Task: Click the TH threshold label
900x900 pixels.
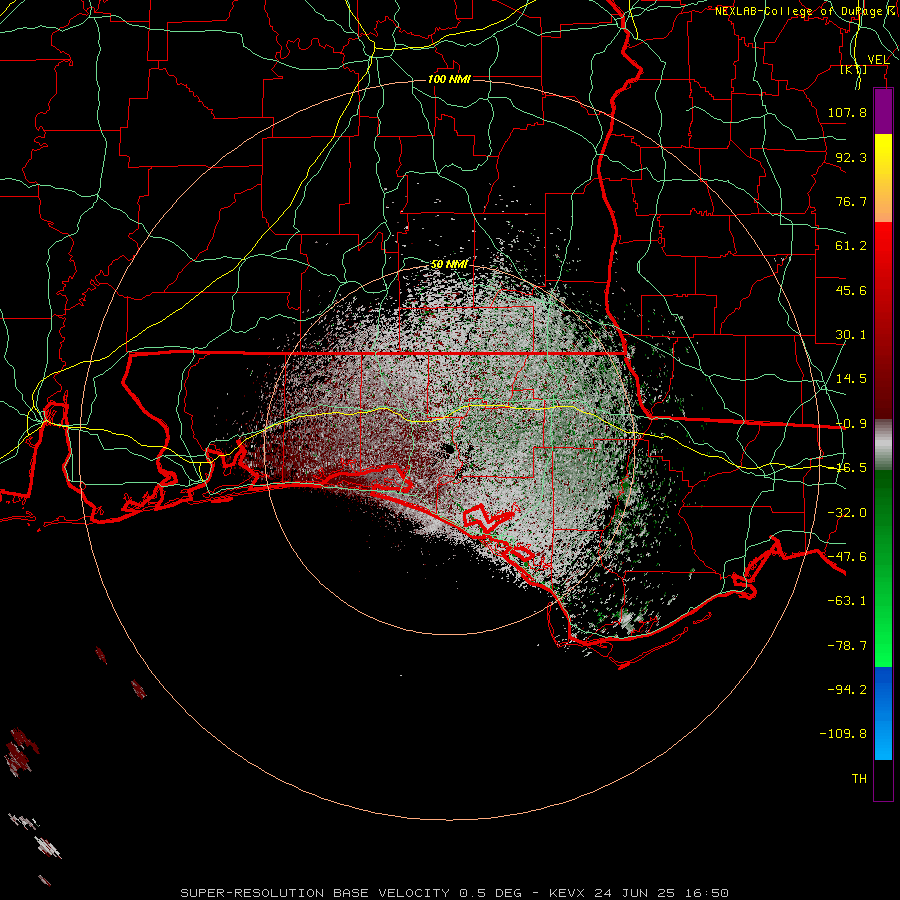Action: tap(859, 779)
